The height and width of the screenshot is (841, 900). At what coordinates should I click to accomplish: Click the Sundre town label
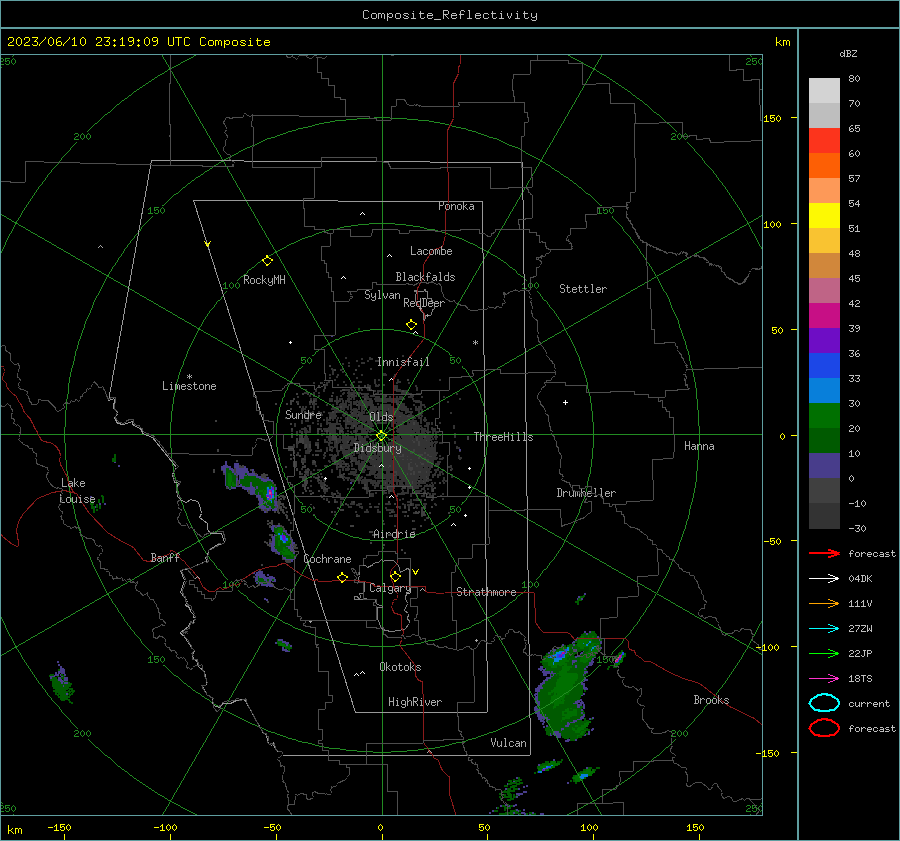click(303, 414)
